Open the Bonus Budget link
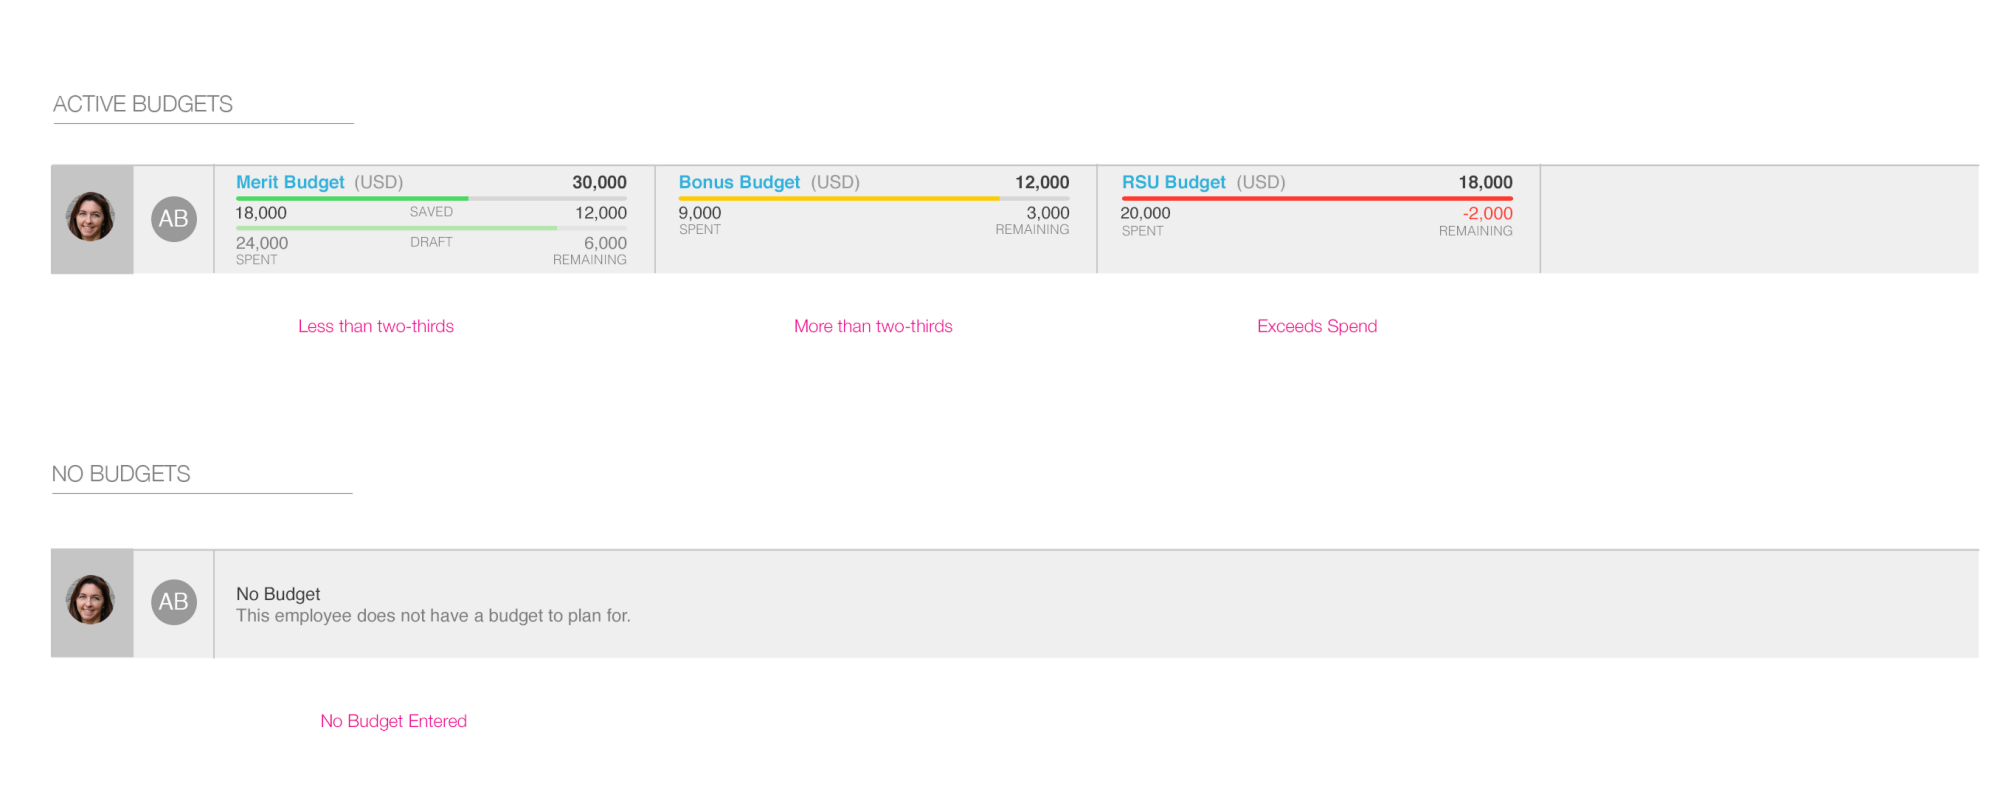The height and width of the screenshot is (806, 2000). point(739,182)
